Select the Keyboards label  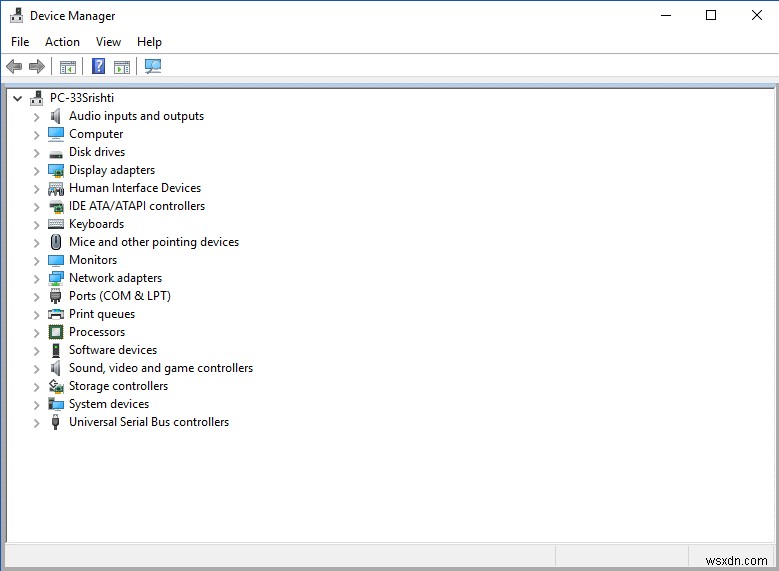(96, 224)
